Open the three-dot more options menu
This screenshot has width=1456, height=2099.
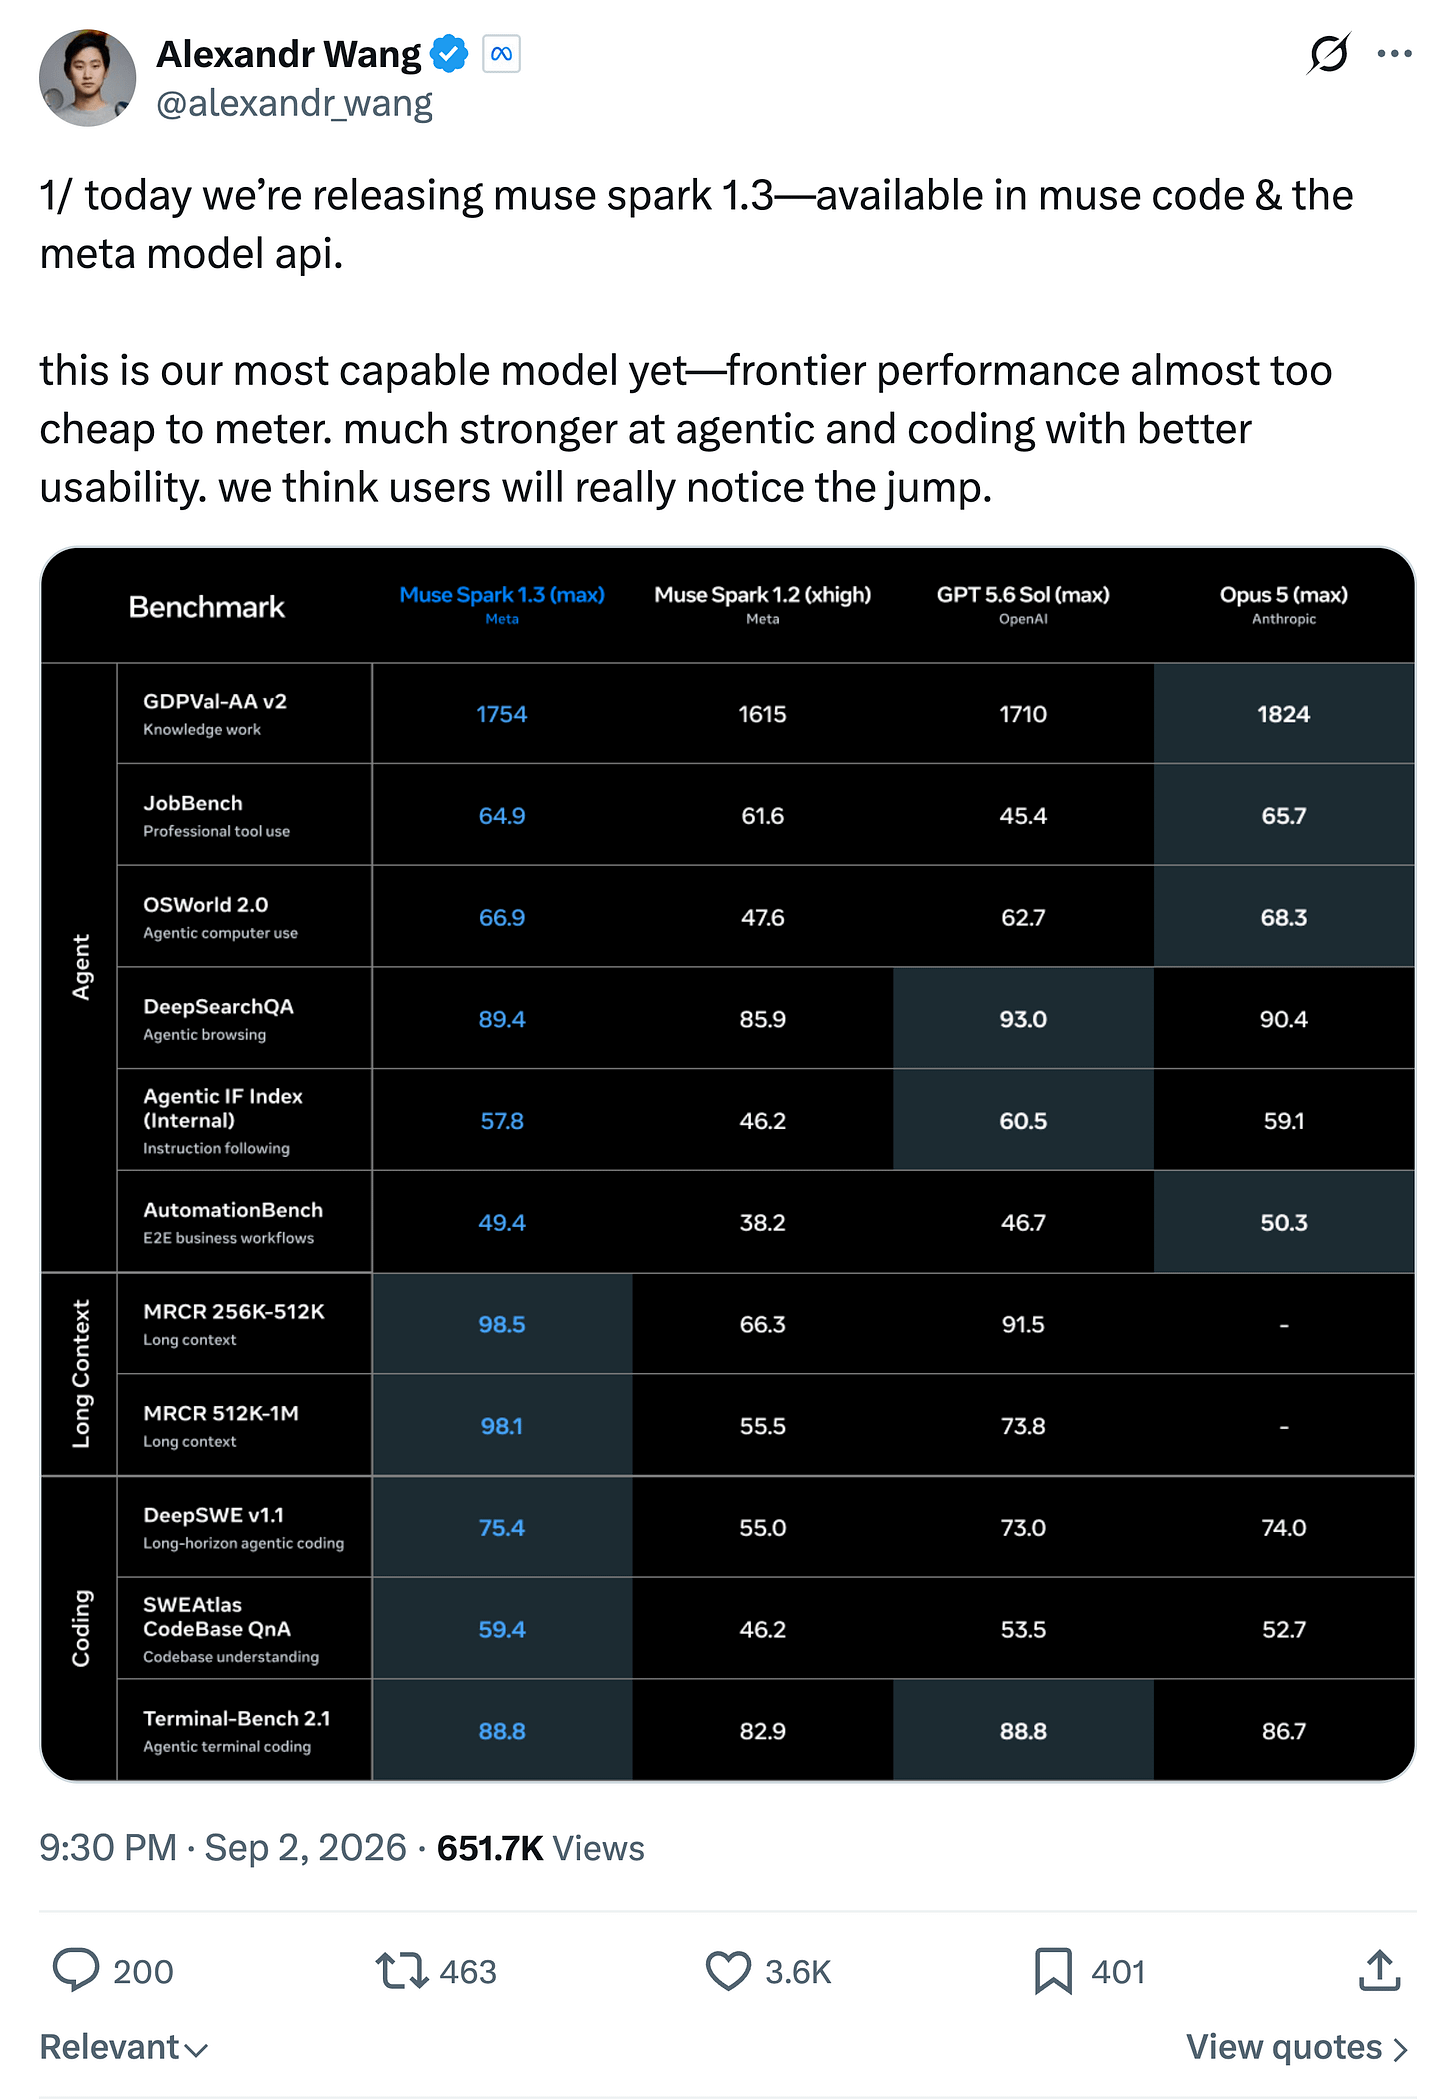coord(1394,54)
